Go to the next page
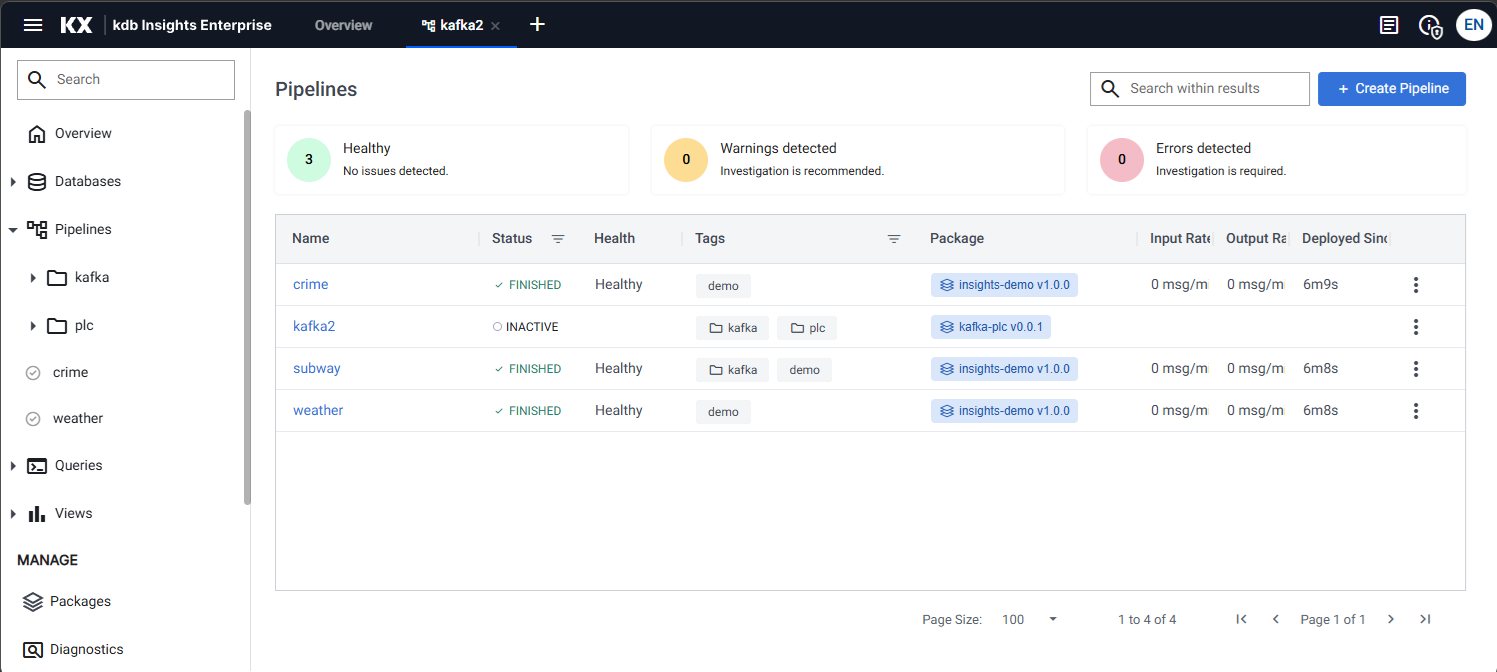 click(x=1391, y=620)
